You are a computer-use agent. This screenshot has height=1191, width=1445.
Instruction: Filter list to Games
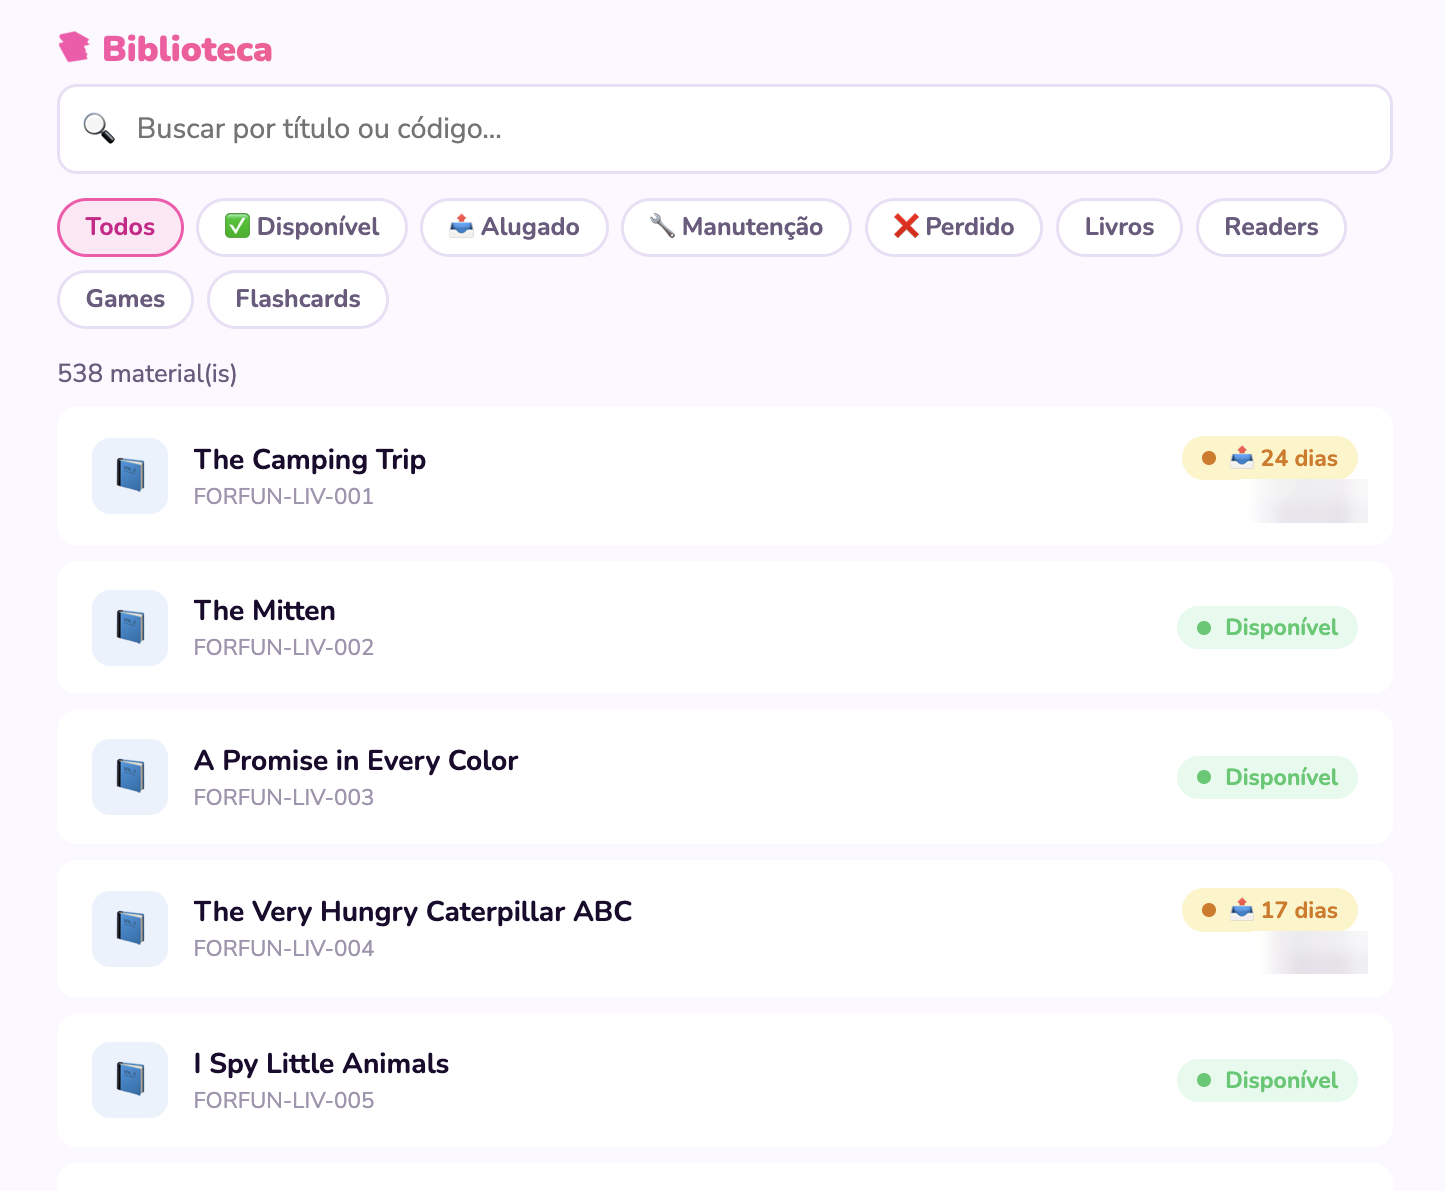pyautogui.click(x=125, y=299)
